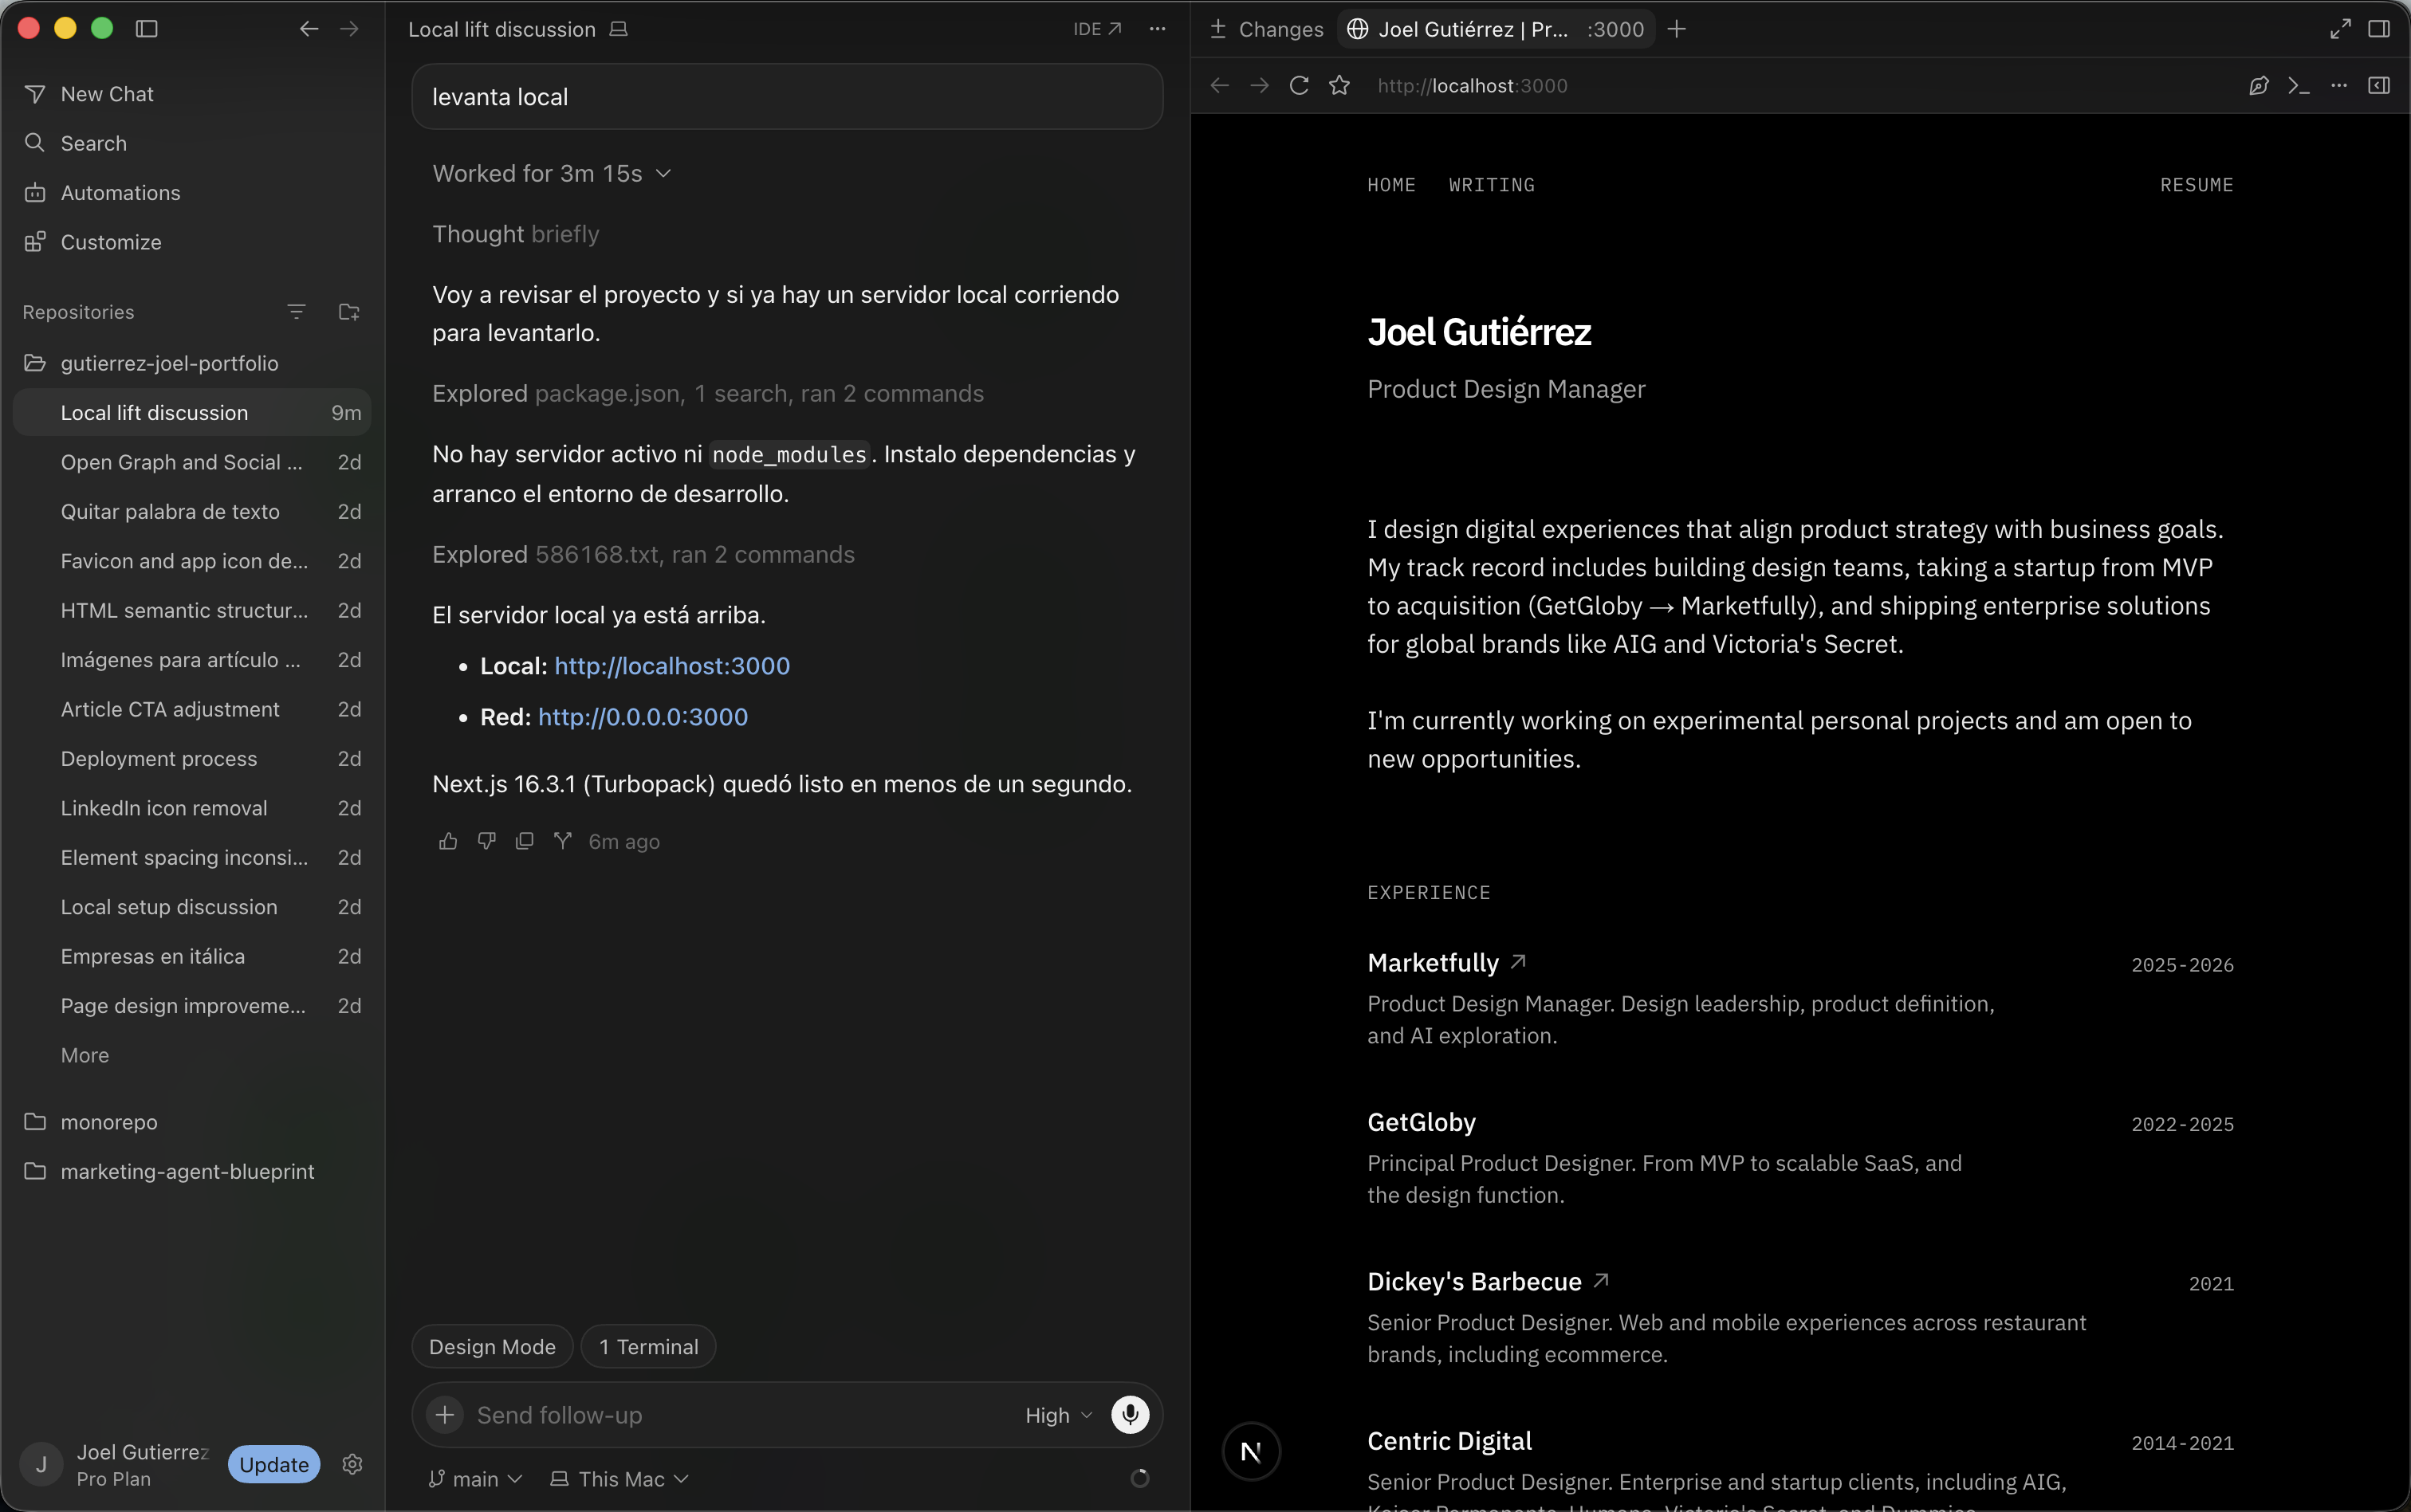The width and height of the screenshot is (2411, 1512).
Task: Open the http://localhost:3000 link in chat
Action: click(672, 666)
